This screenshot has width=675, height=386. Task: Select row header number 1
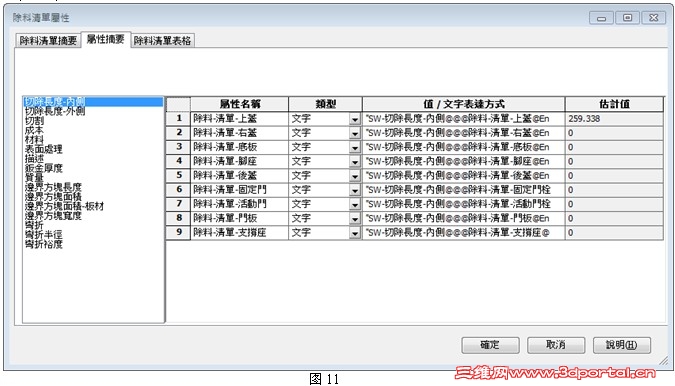[179, 118]
